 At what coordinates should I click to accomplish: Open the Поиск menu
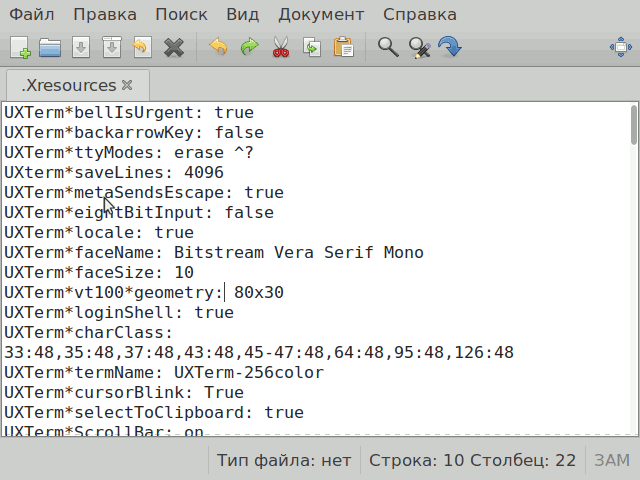click(181, 15)
